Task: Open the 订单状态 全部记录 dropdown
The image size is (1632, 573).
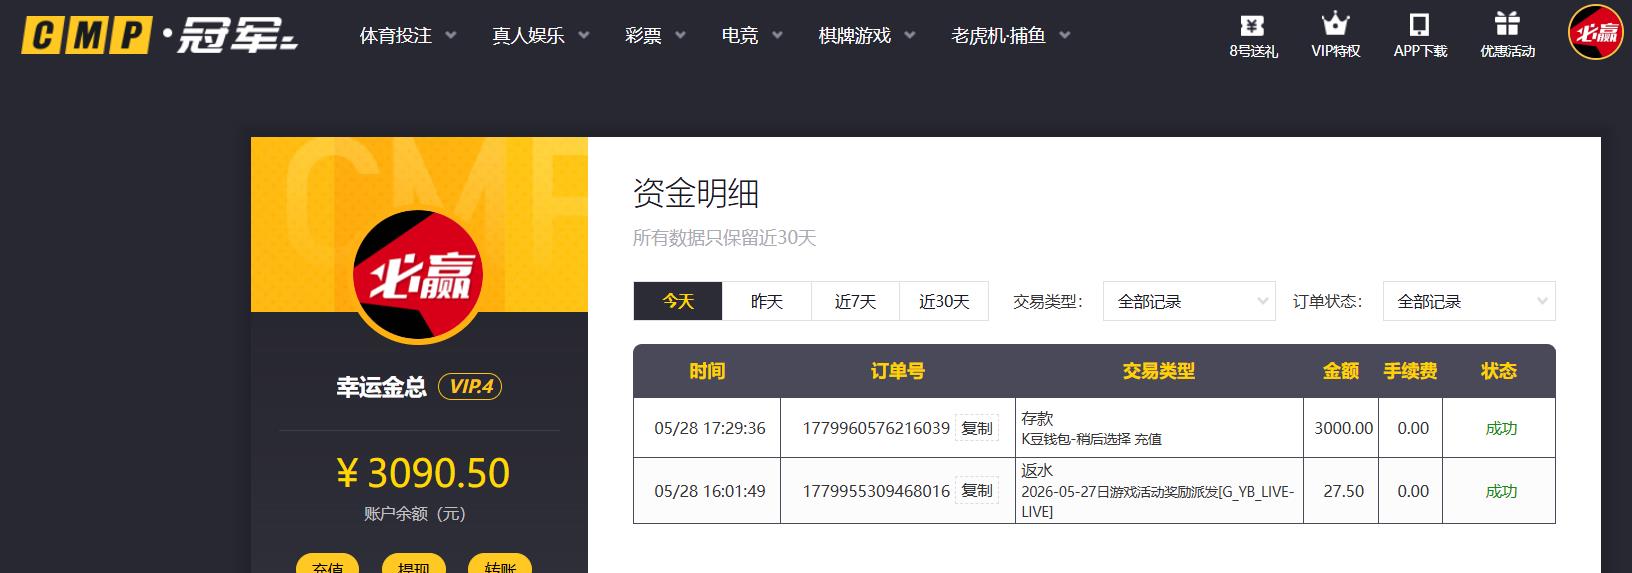Action: 1469,301
